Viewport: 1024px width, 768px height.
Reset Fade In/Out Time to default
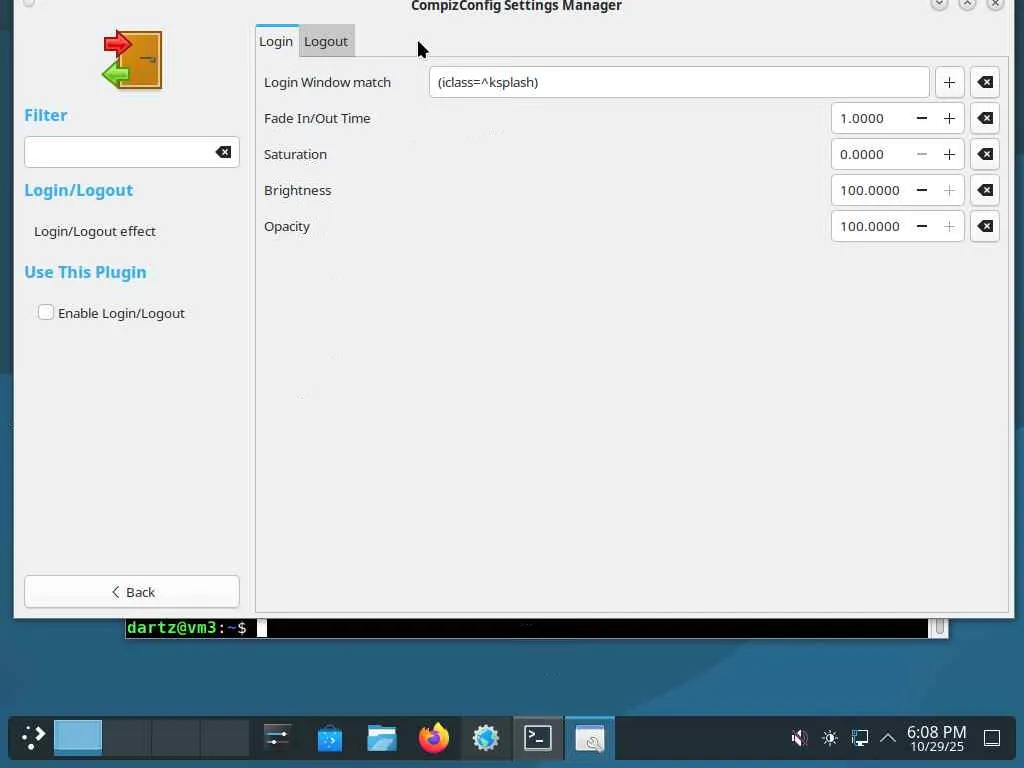(x=985, y=118)
